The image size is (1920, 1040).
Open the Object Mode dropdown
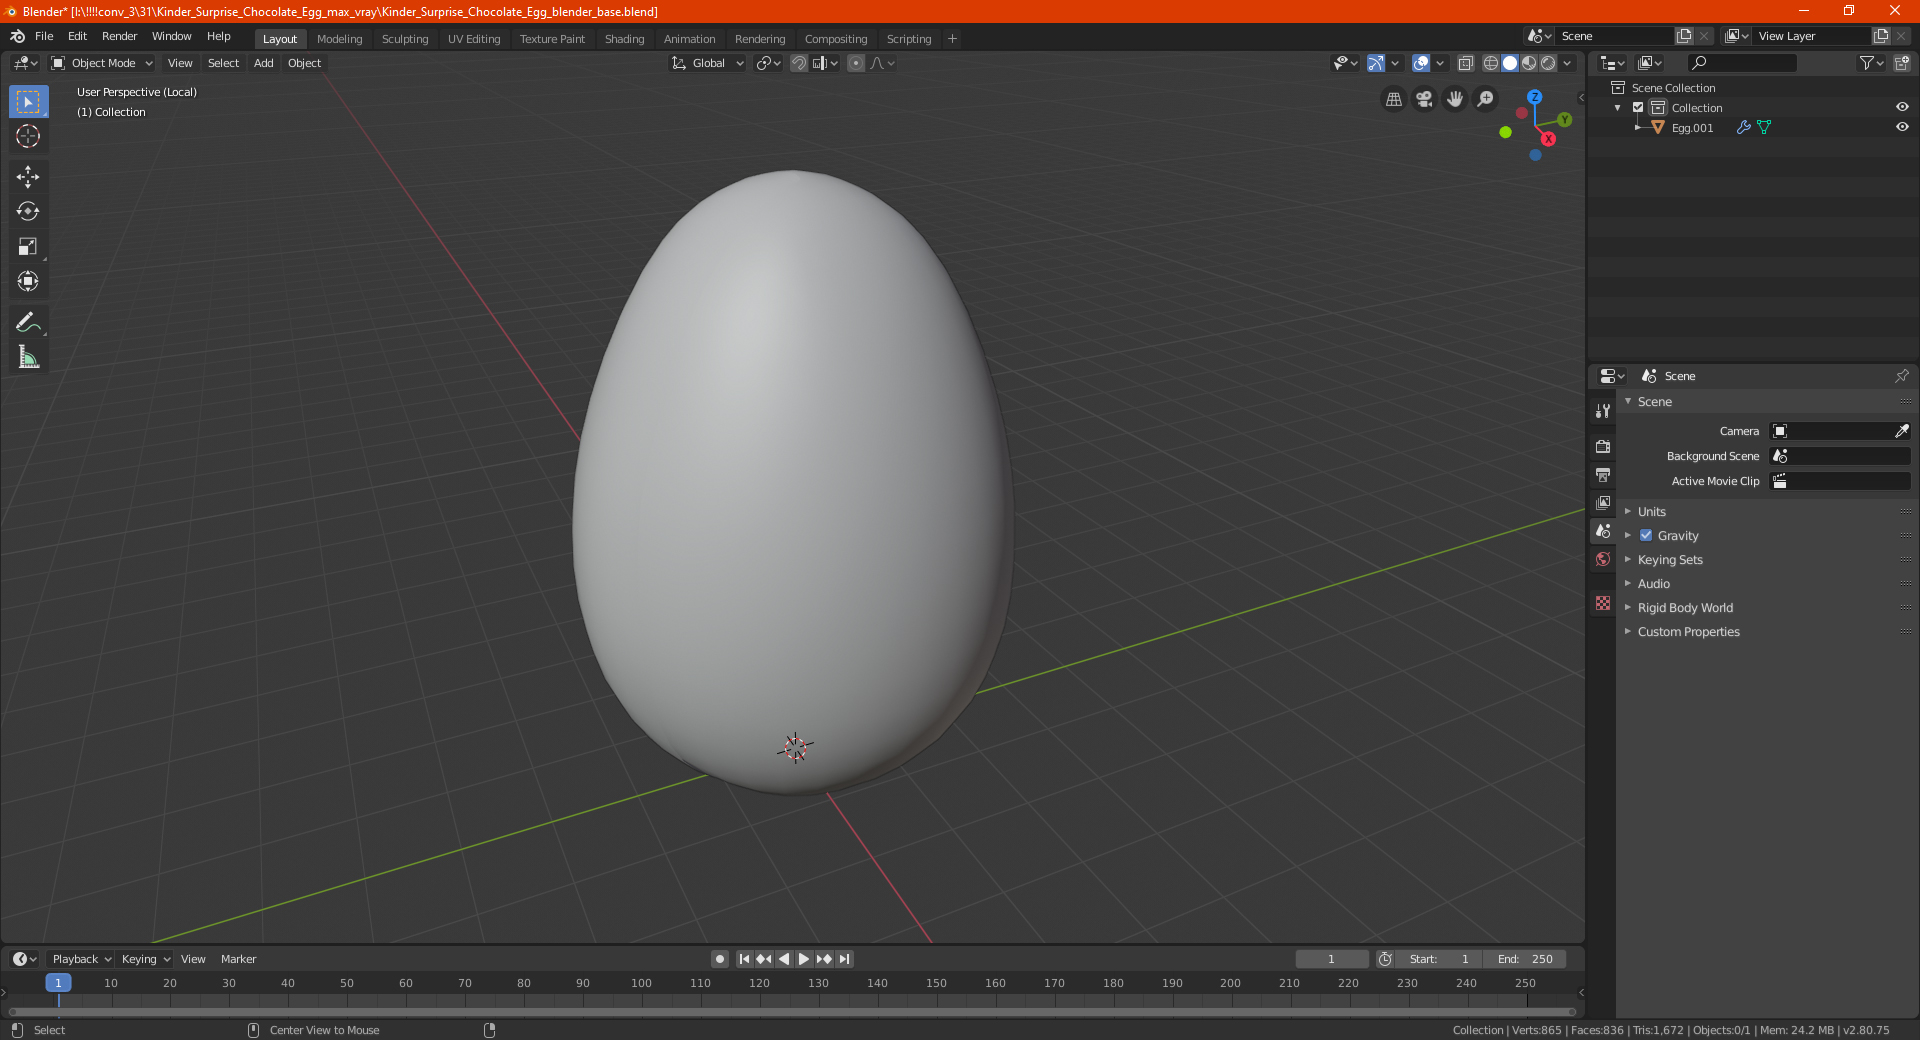(x=102, y=63)
